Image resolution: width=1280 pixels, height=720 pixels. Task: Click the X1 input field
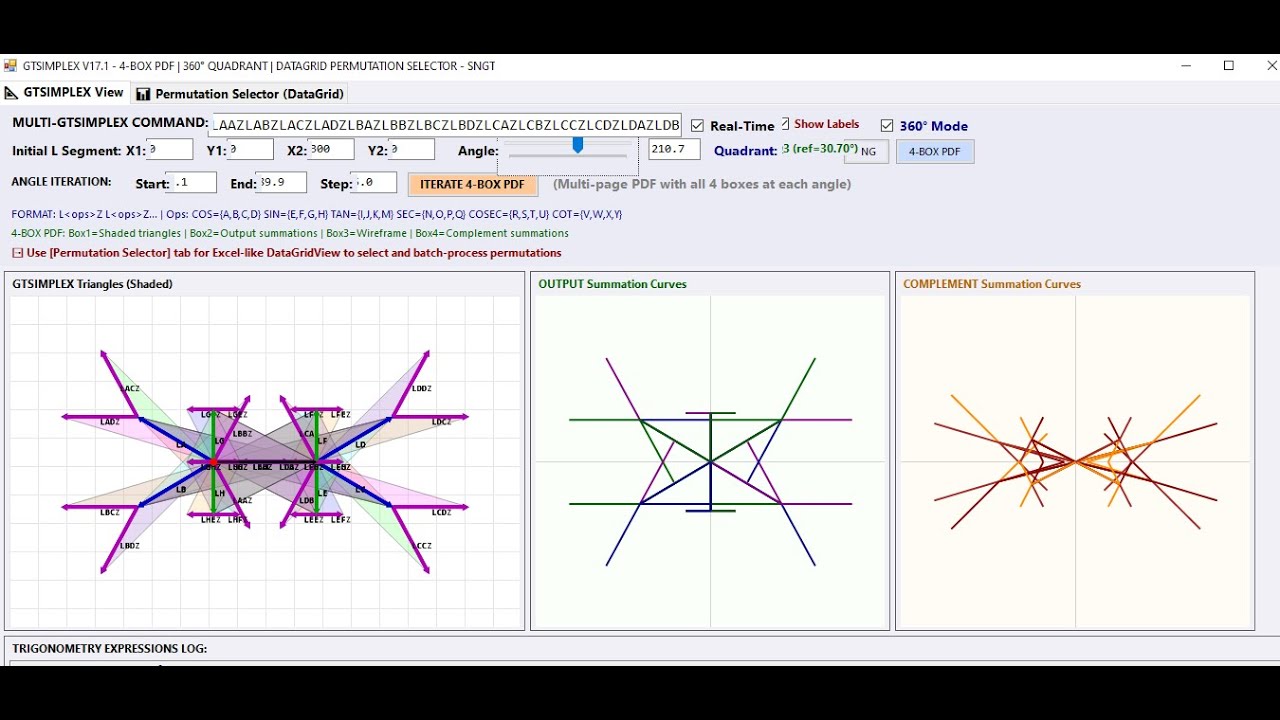click(x=169, y=150)
